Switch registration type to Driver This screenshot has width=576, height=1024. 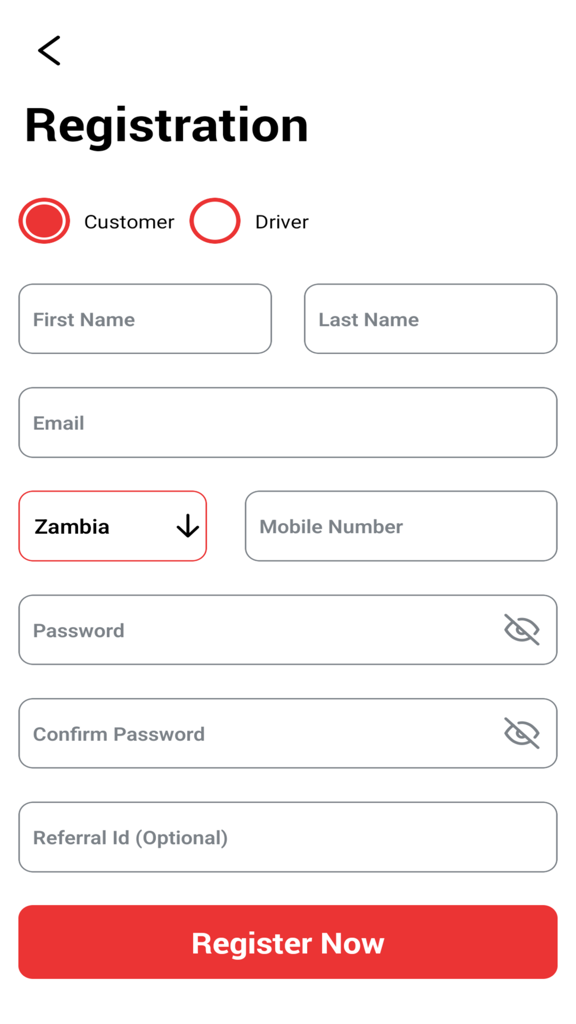215,220
